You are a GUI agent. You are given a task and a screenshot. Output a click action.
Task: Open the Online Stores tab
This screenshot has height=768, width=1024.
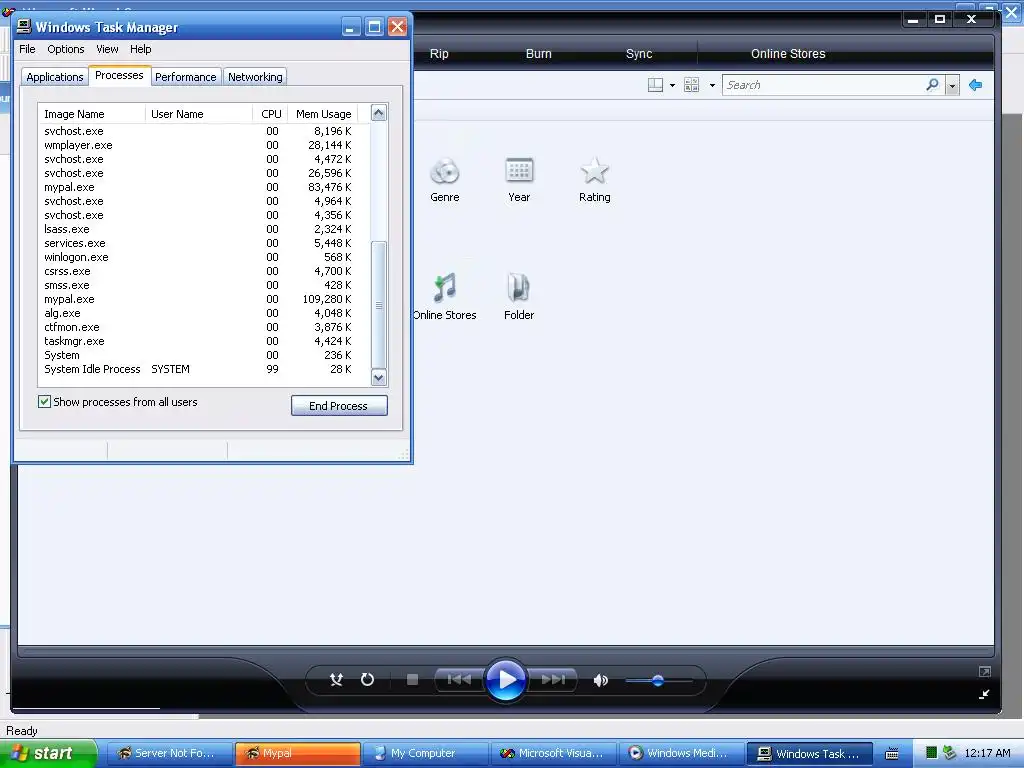point(788,54)
